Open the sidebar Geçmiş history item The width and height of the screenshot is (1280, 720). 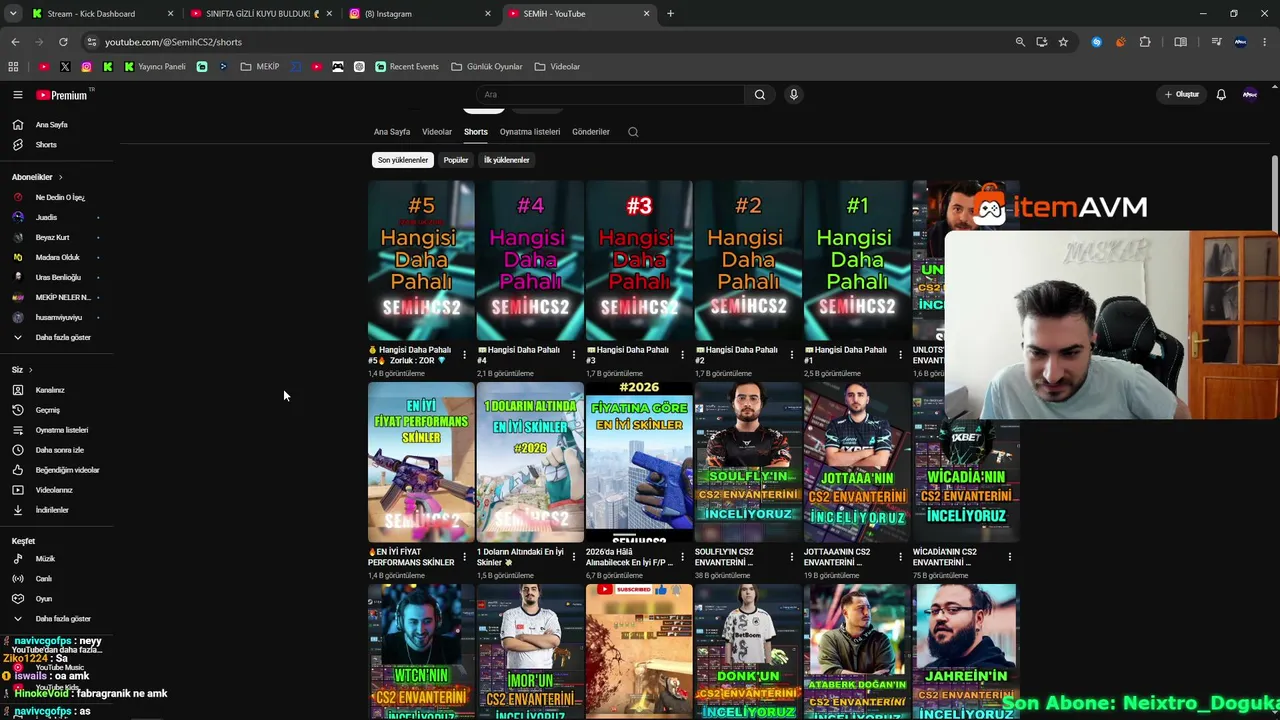coord(48,410)
